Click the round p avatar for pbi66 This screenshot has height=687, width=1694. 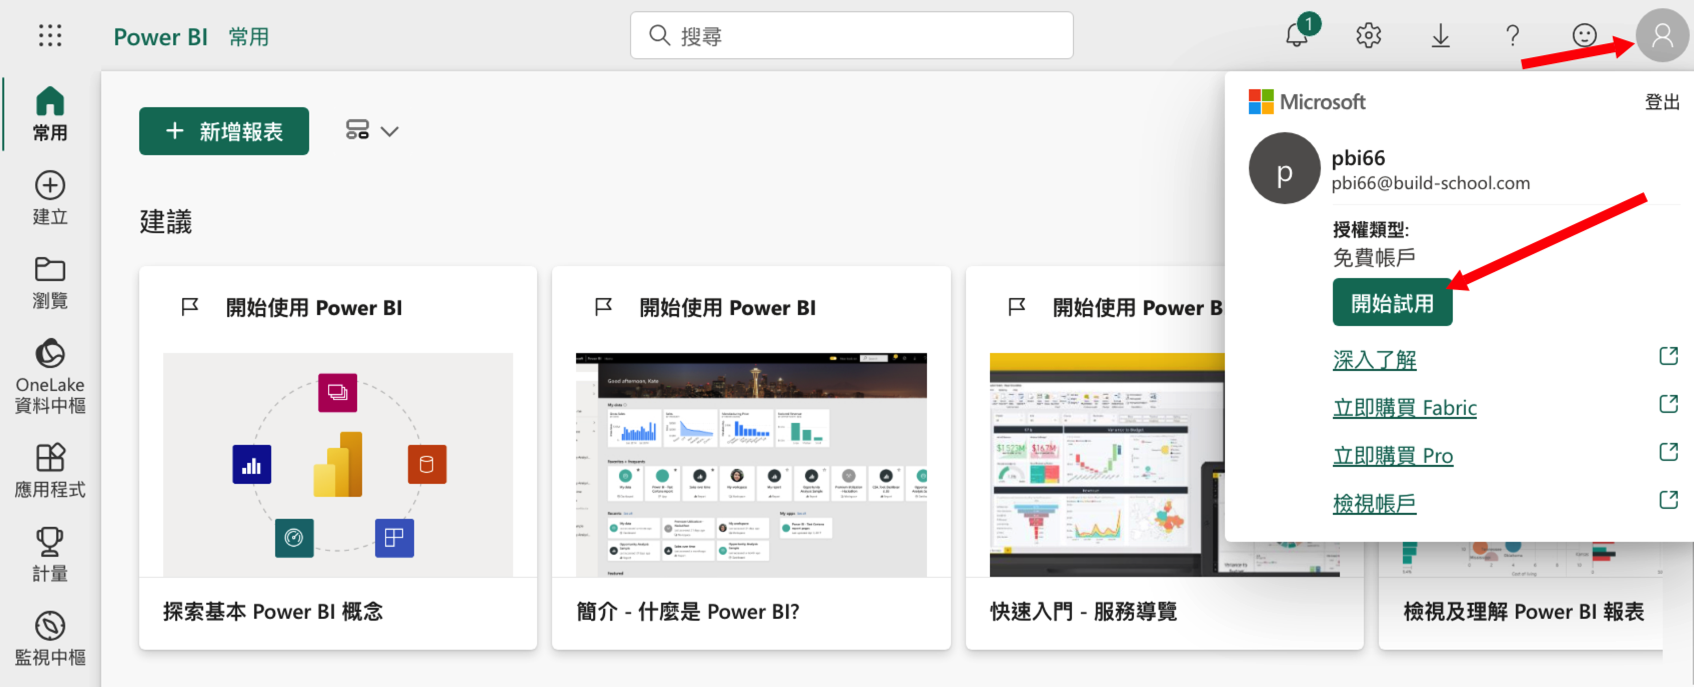click(1285, 168)
